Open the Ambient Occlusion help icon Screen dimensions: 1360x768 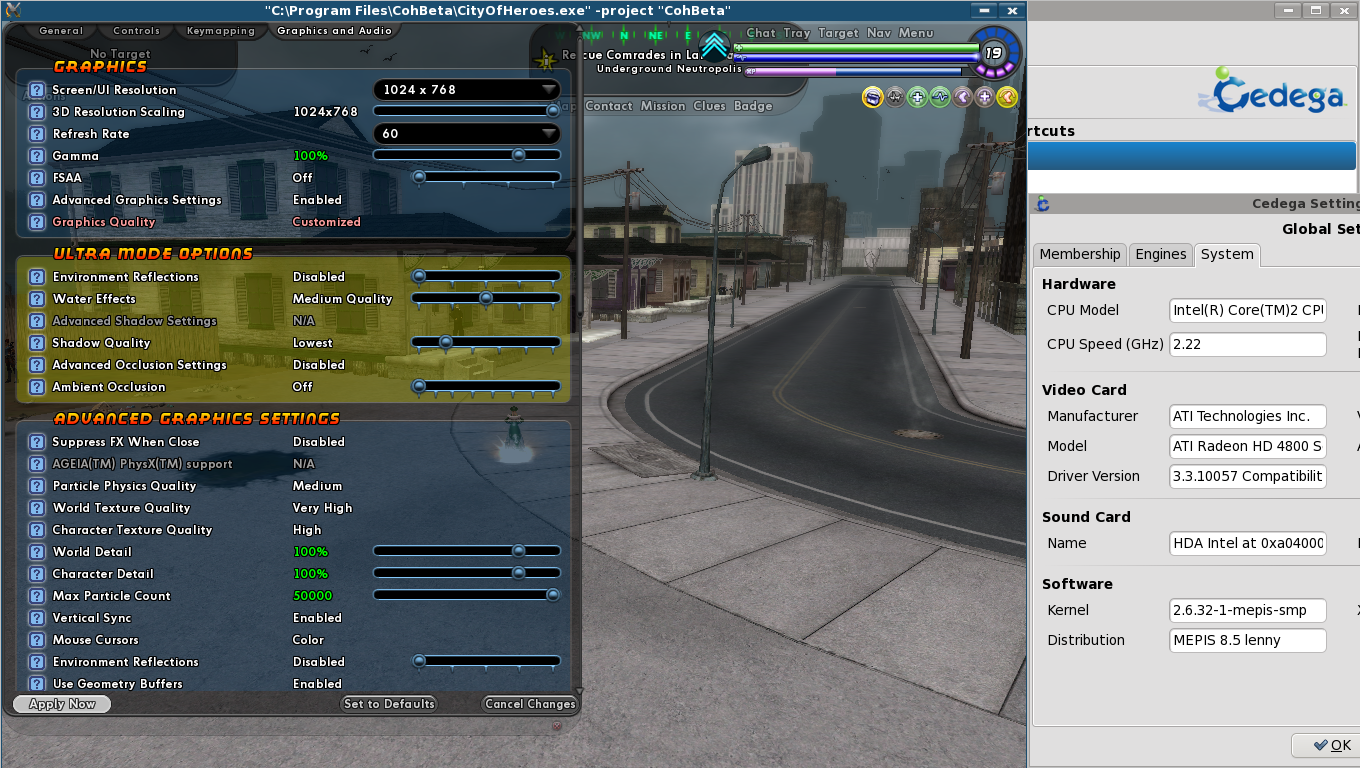point(37,387)
